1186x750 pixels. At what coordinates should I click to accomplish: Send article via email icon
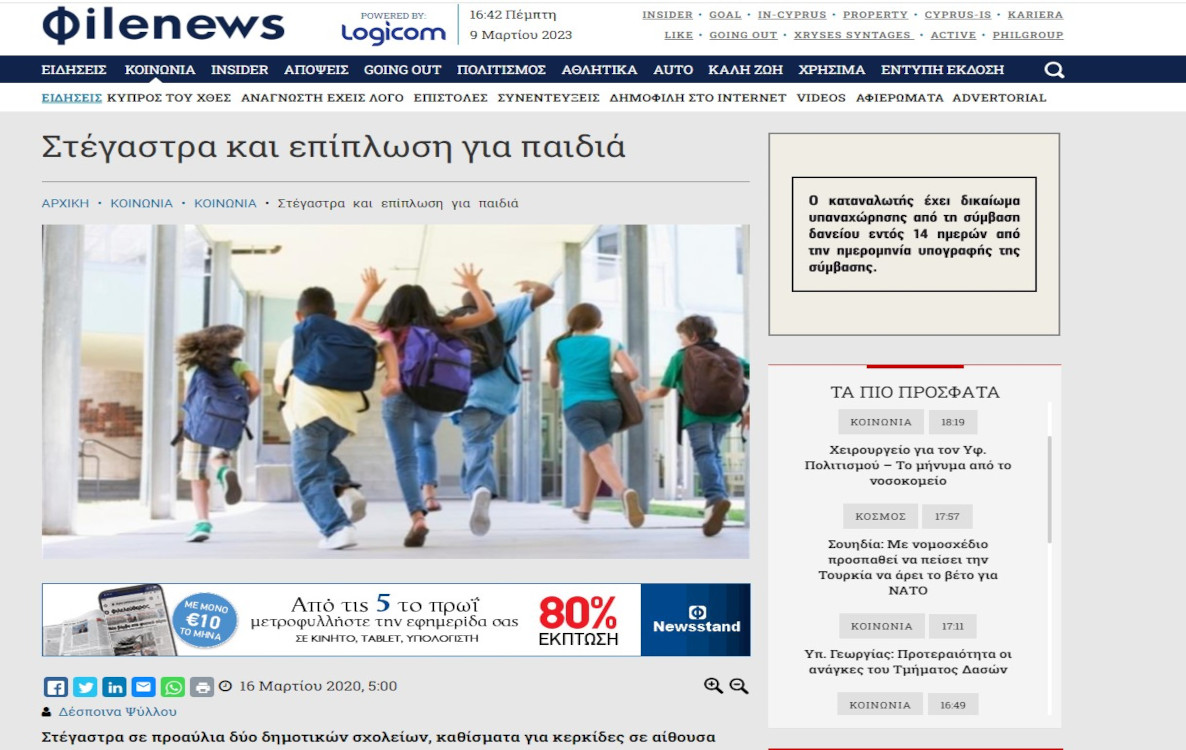pos(144,687)
